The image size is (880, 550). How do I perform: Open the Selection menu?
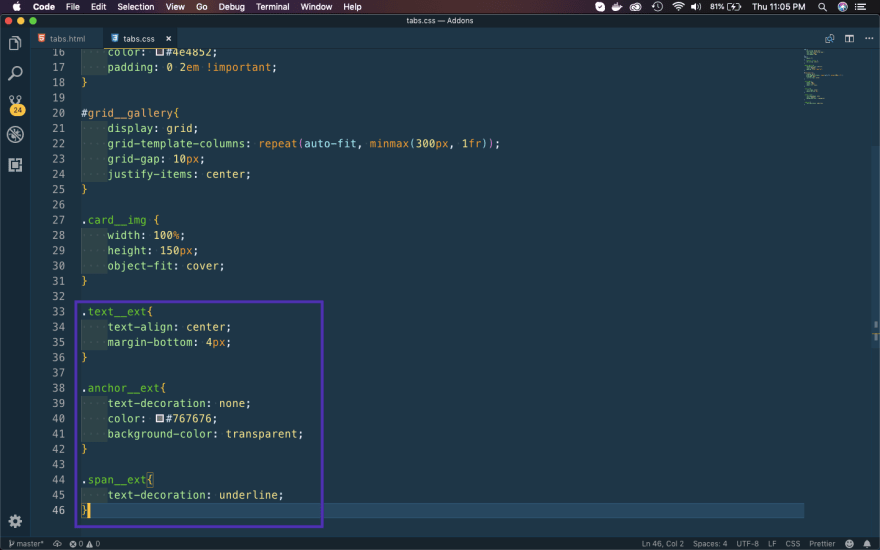(135, 7)
